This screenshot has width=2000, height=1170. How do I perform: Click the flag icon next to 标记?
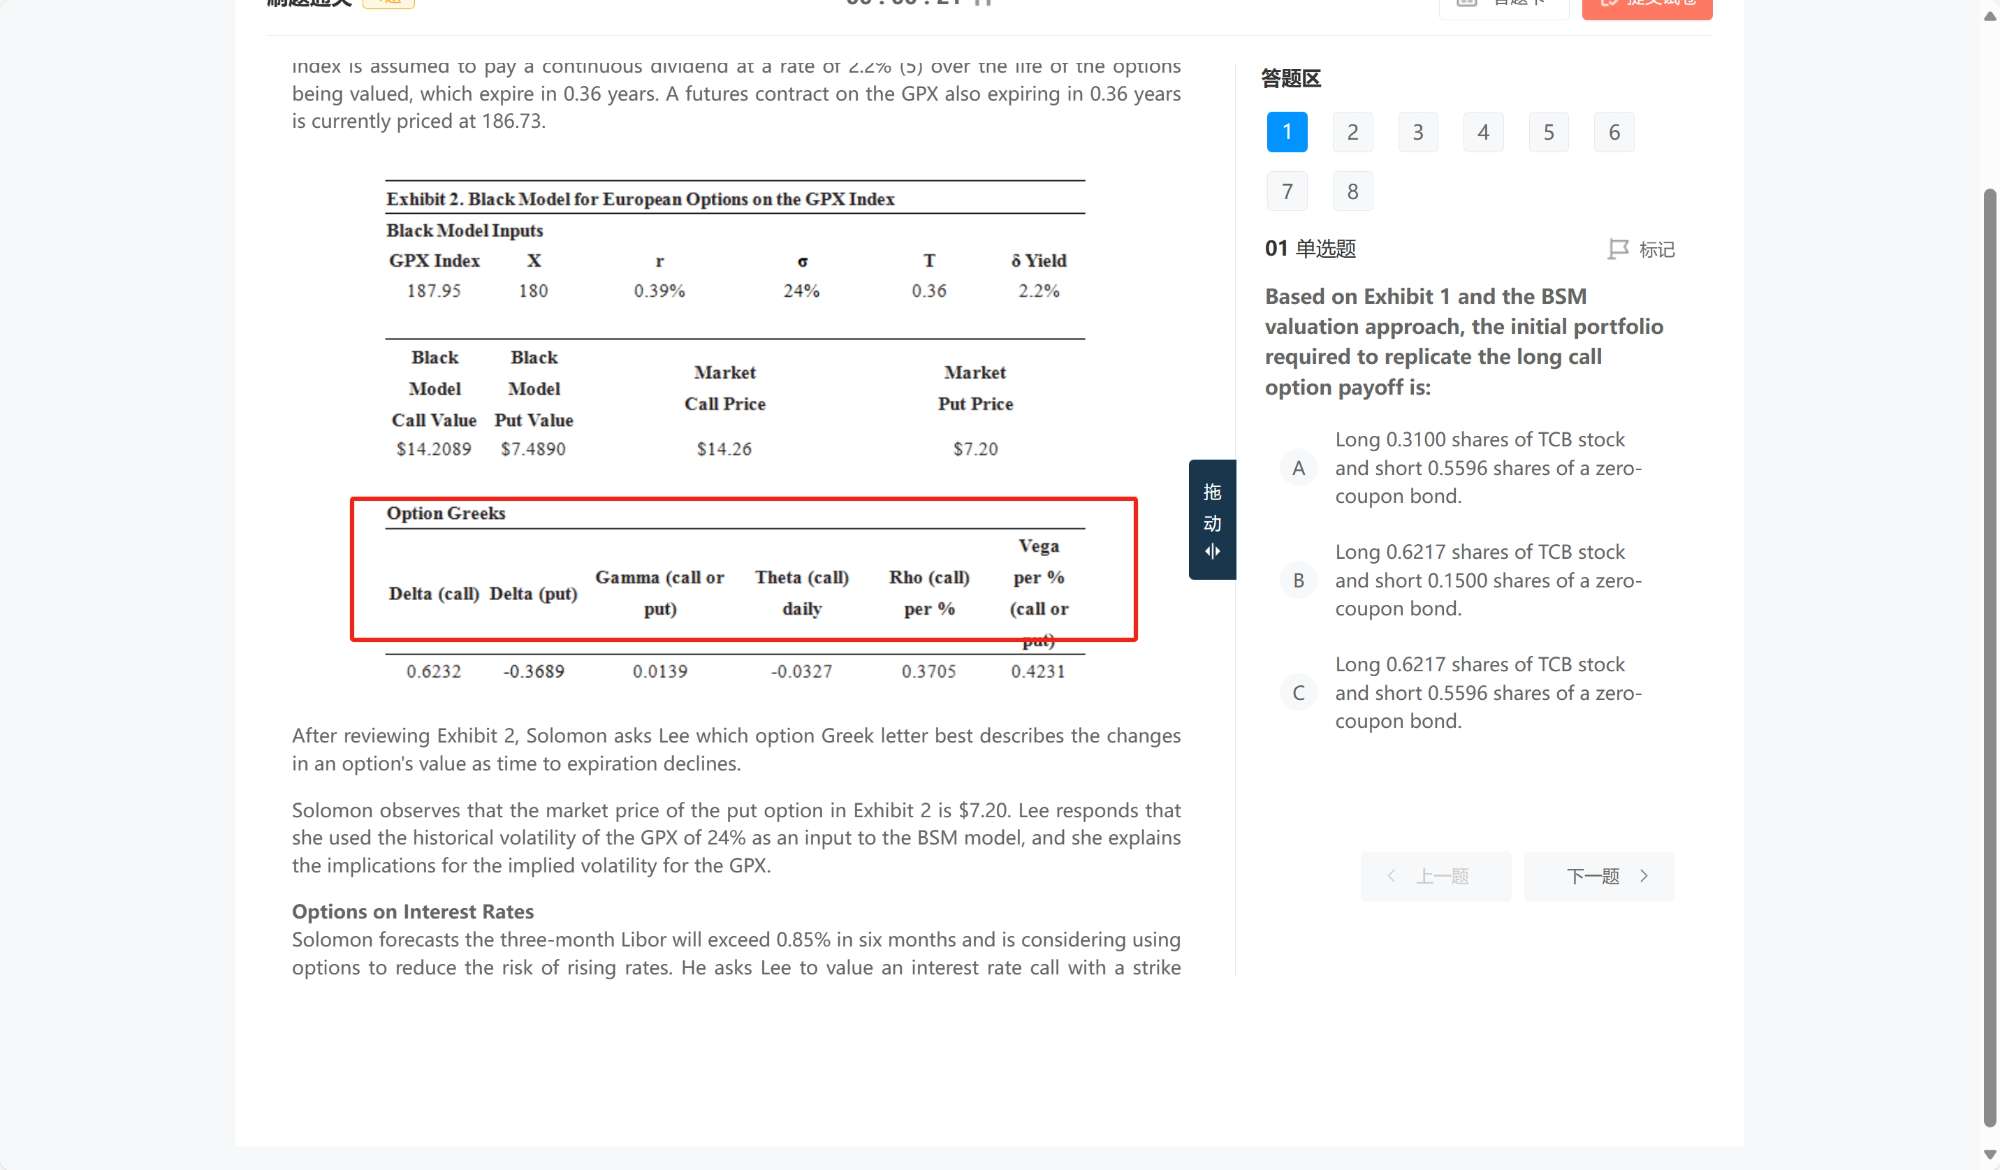point(1617,249)
